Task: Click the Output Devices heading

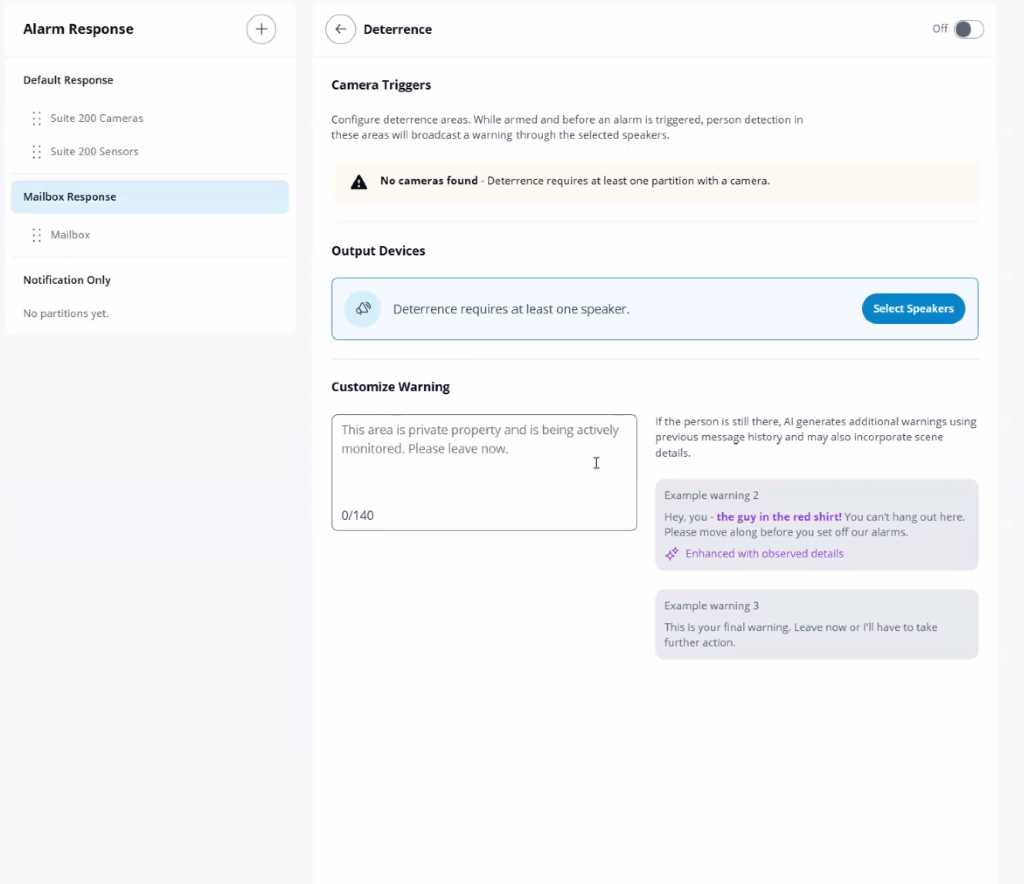Action: [378, 251]
